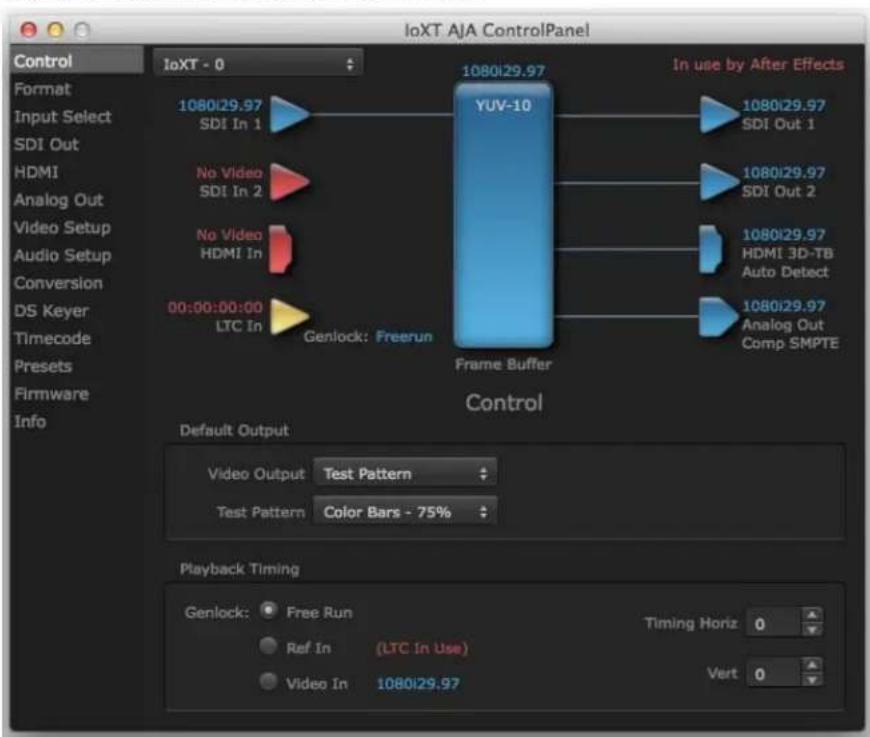This screenshot has width=870, height=737.
Task: Close the AJA ControlPanel window
Action: click(x=29, y=29)
